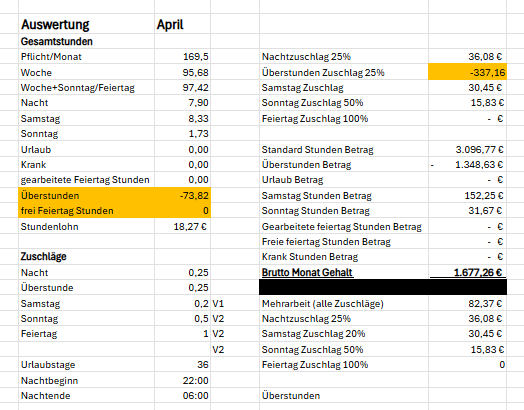The height and width of the screenshot is (410, 524).
Task: Click the bottom-right 'Überstunden' label
Action: click(291, 396)
